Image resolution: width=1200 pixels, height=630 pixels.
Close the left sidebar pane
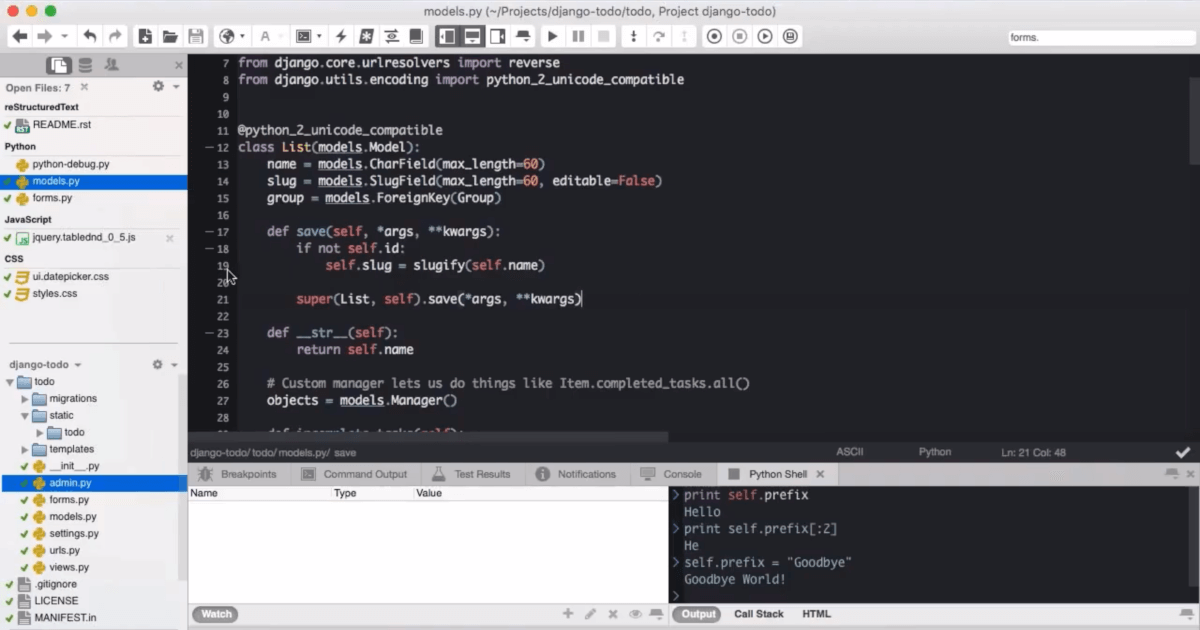[179, 65]
